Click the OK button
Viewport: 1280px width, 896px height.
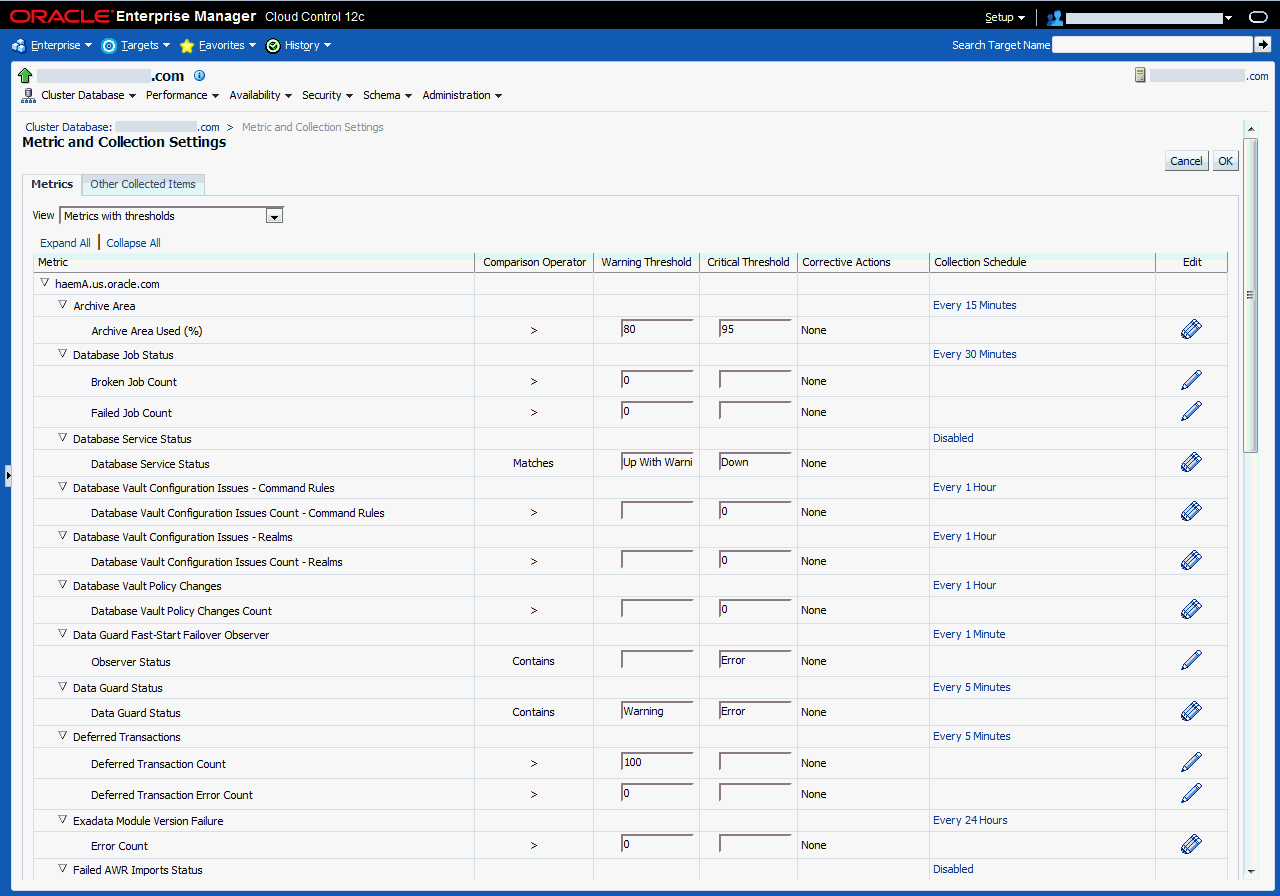[x=1225, y=161]
